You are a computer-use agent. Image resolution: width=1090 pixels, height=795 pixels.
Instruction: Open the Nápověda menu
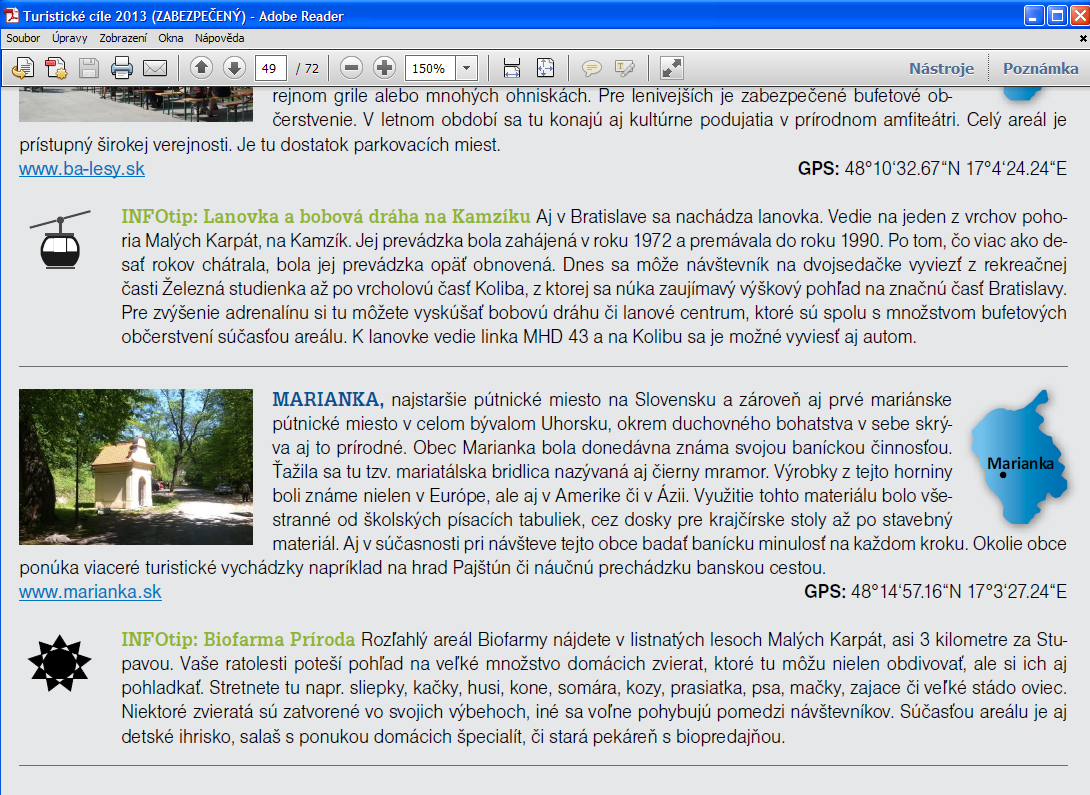click(219, 38)
